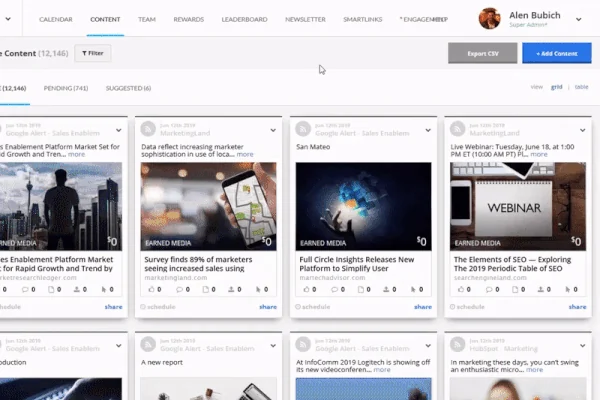Viewport: 600px width, 400px height.
Task: Click share on the Elements of SEO card
Action: pos(577,307)
